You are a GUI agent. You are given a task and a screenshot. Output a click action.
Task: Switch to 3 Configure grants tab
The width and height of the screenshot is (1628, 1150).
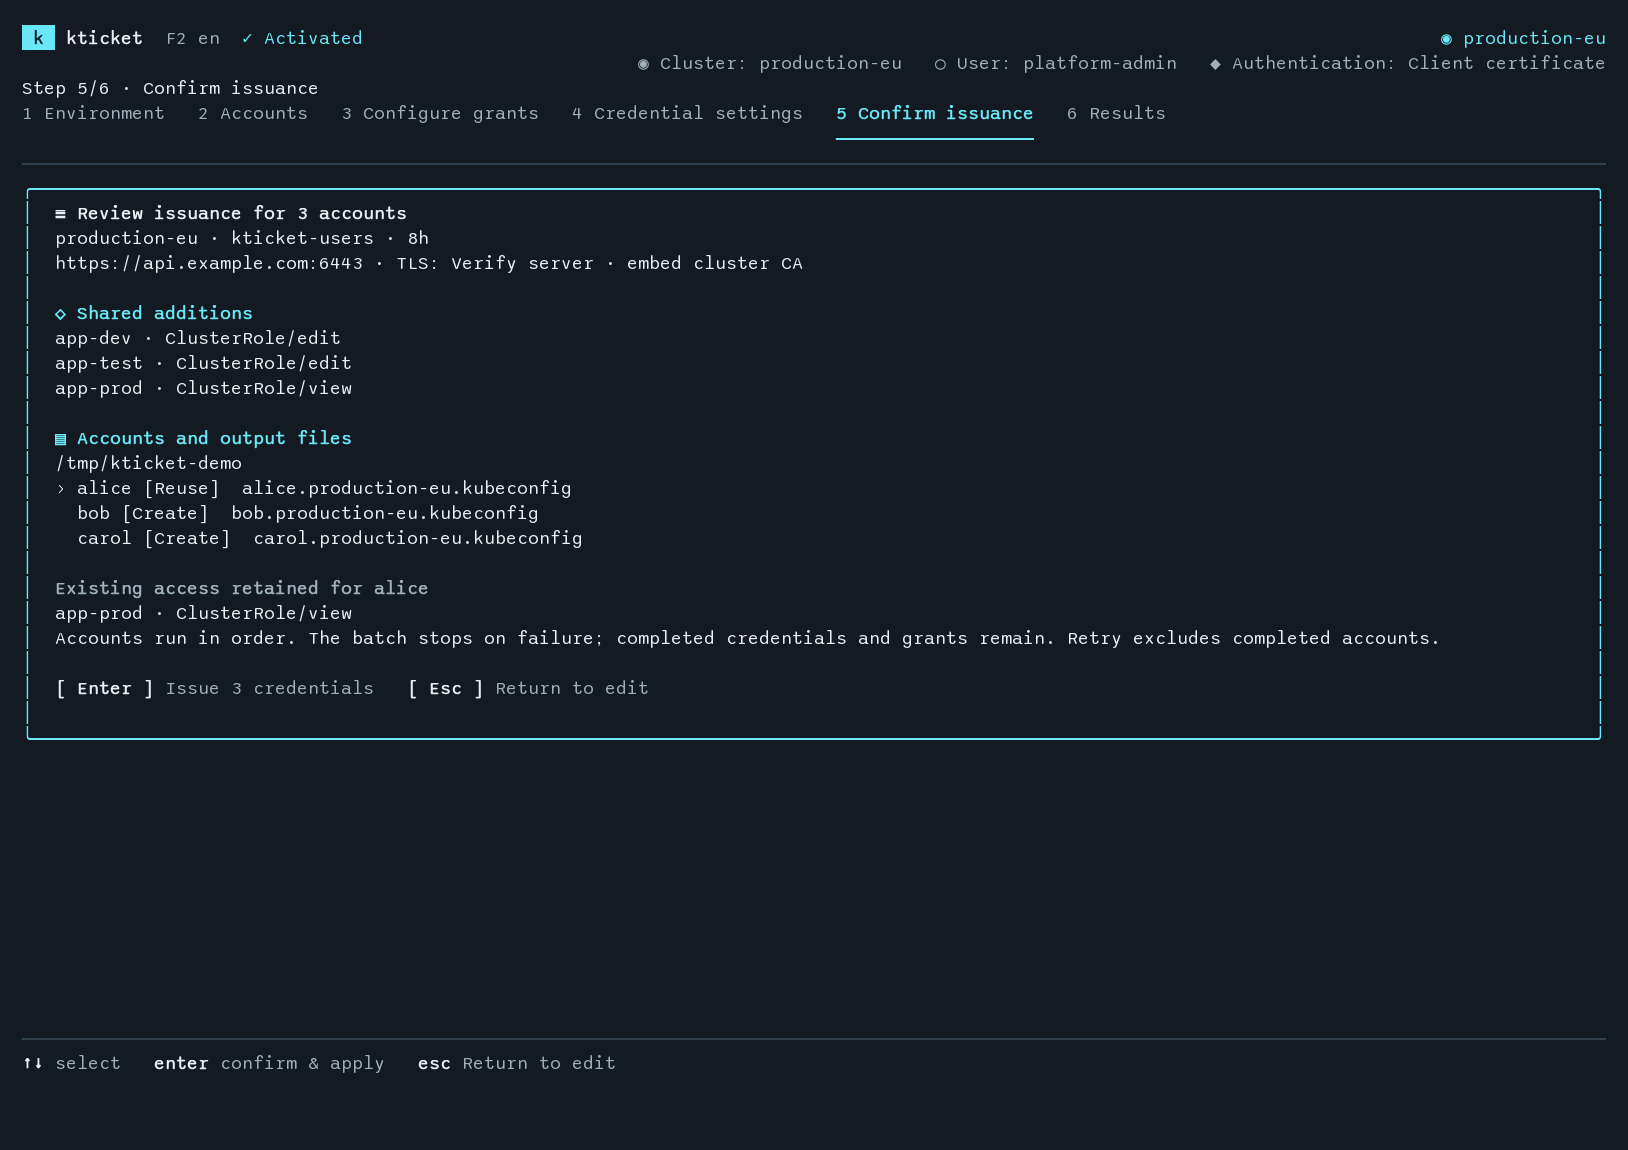tap(440, 113)
